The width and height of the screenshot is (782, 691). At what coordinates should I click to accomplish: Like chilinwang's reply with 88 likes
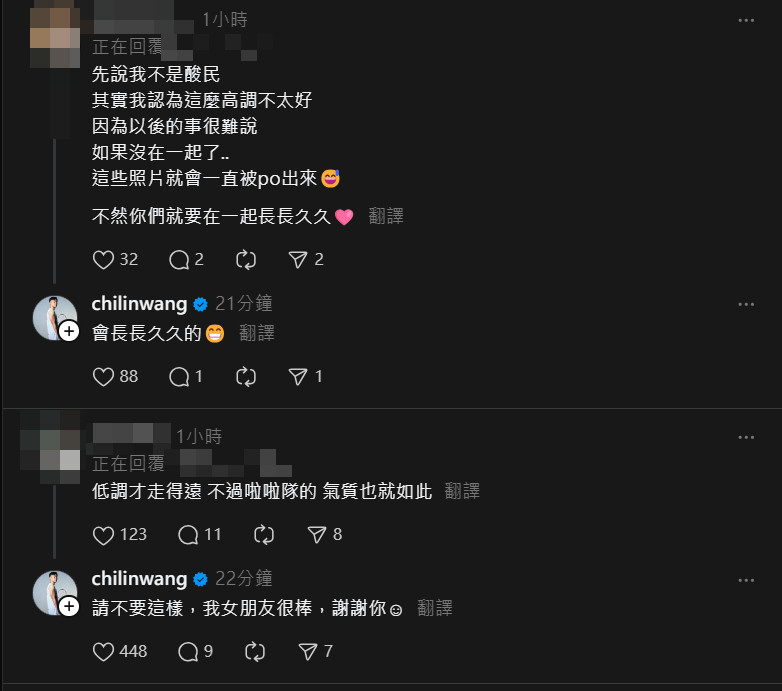(103, 377)
